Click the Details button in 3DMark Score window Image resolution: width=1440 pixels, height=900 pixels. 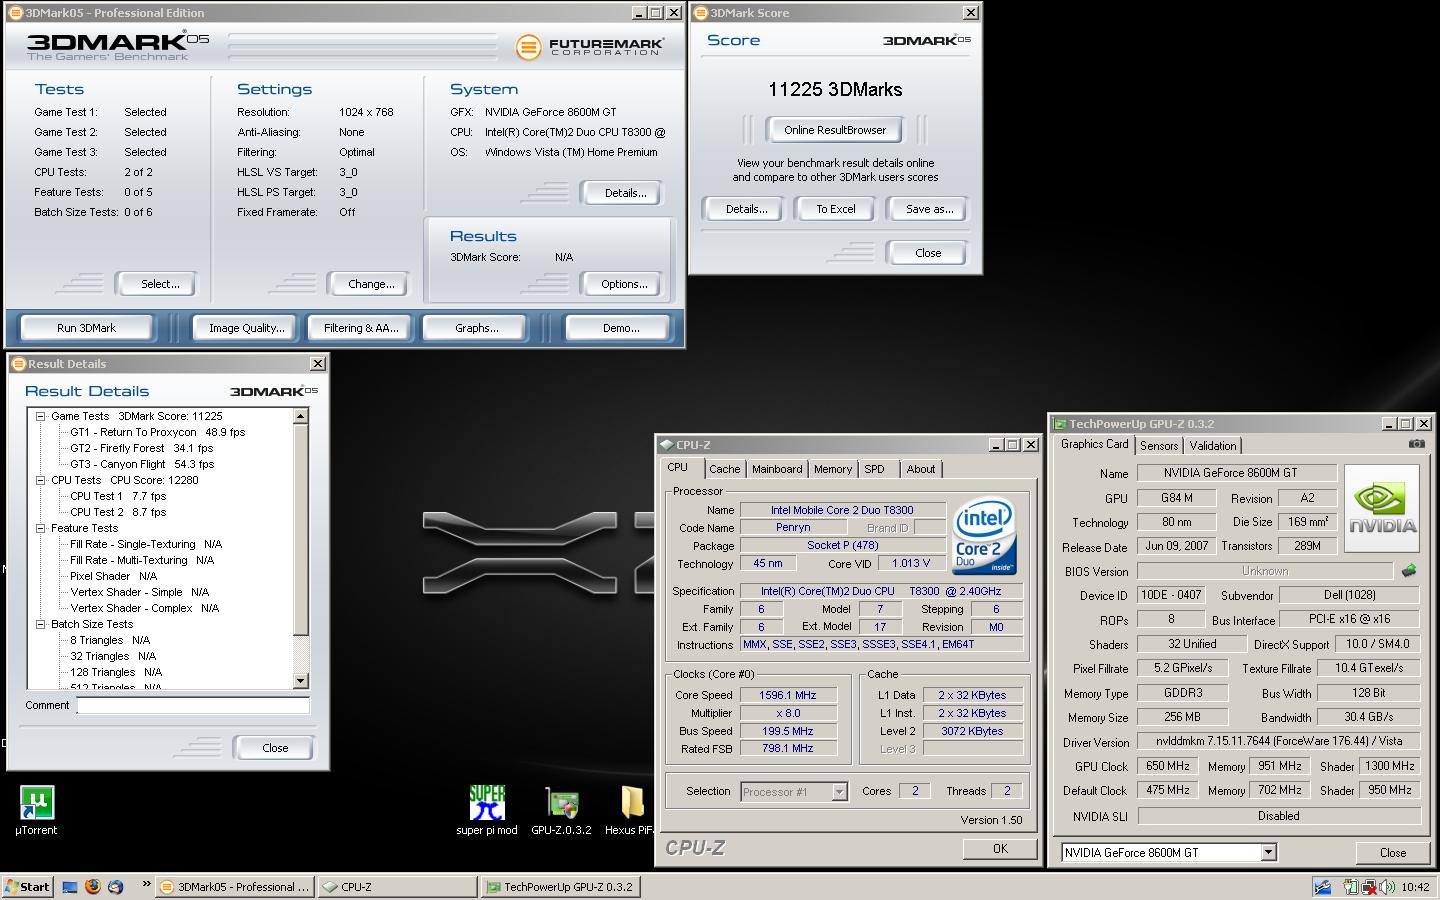click(746, 209)
